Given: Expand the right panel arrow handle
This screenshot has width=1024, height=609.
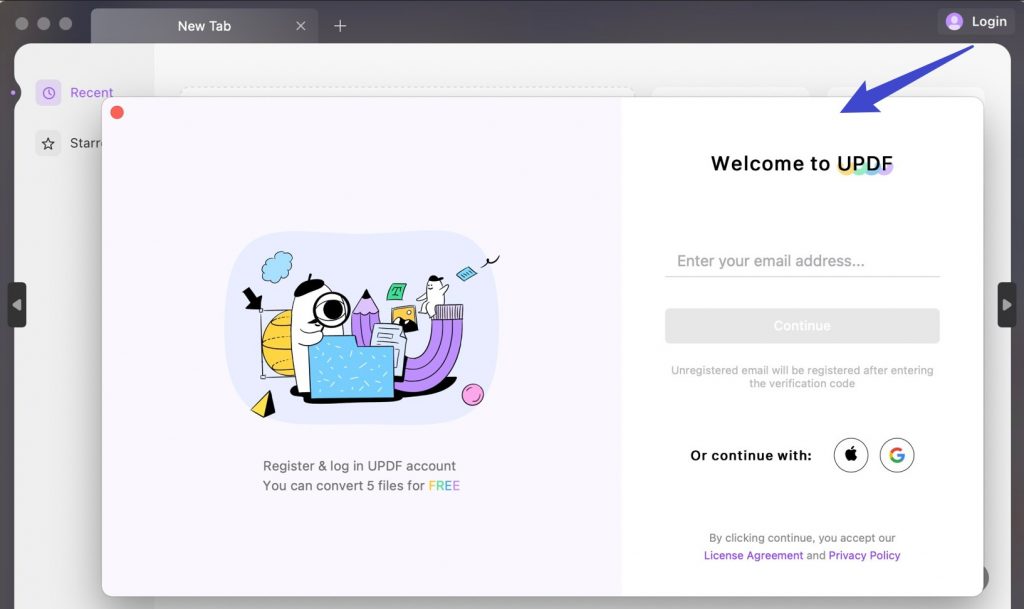Looking at the screenshot, I should (x=1006, y=304).
